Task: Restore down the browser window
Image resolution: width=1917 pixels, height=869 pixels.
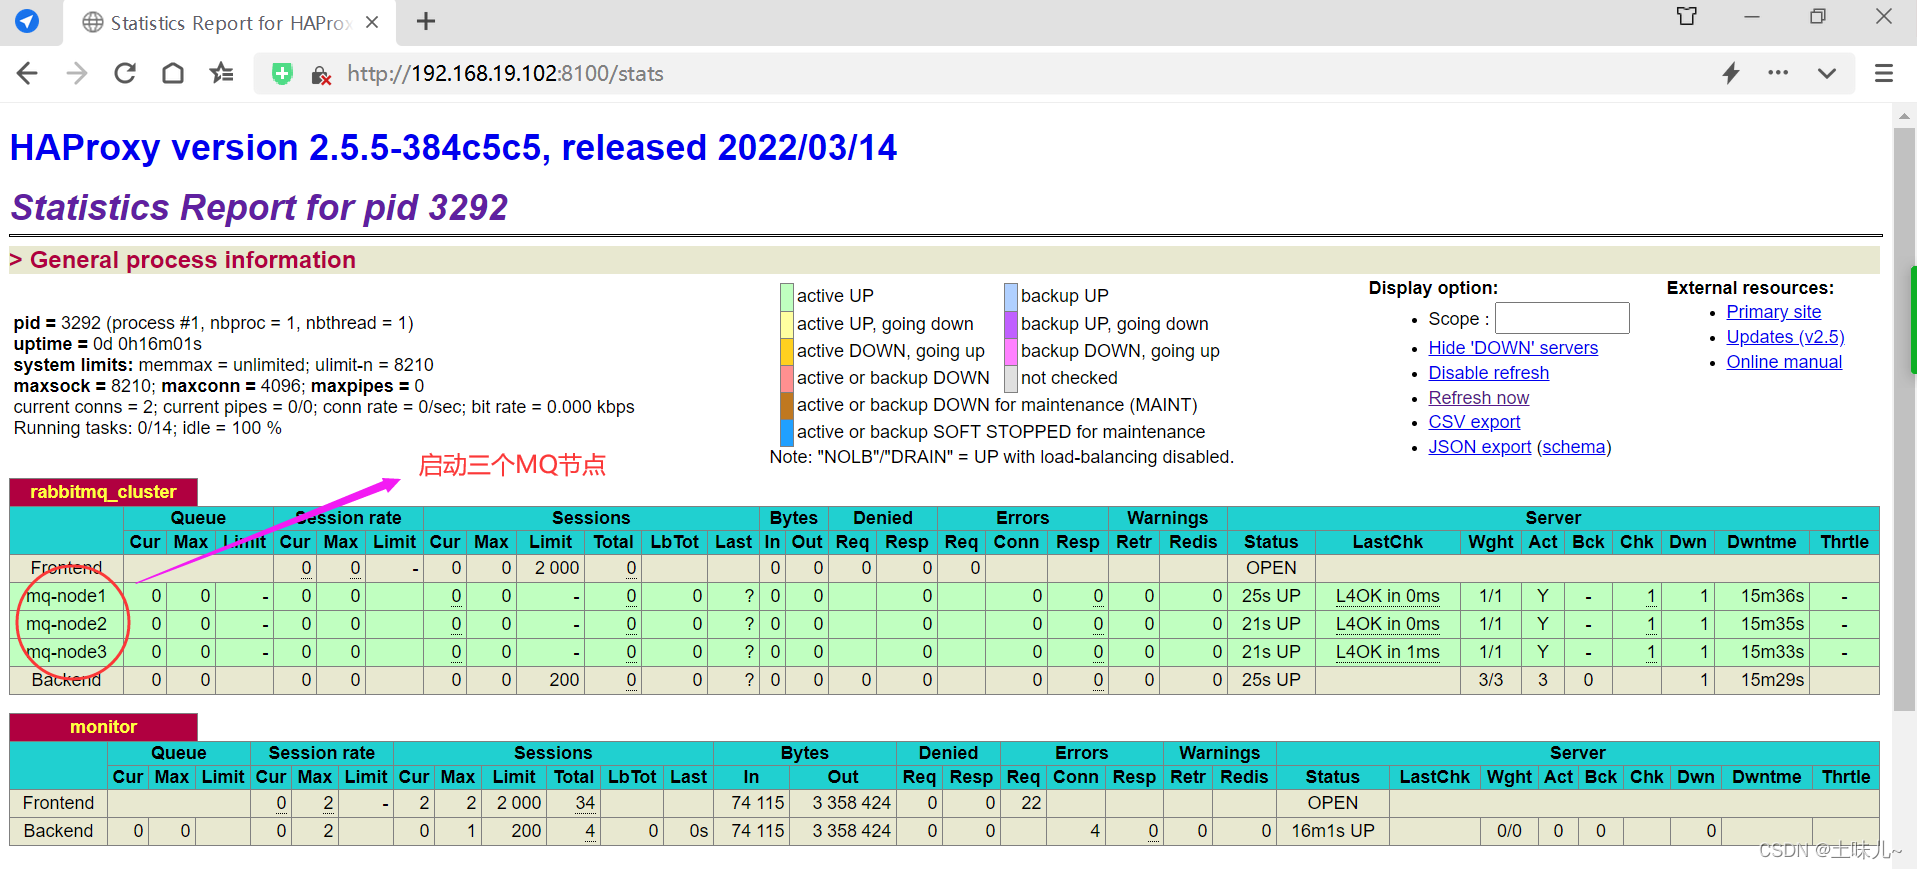Action: (x=1818, y=17)
